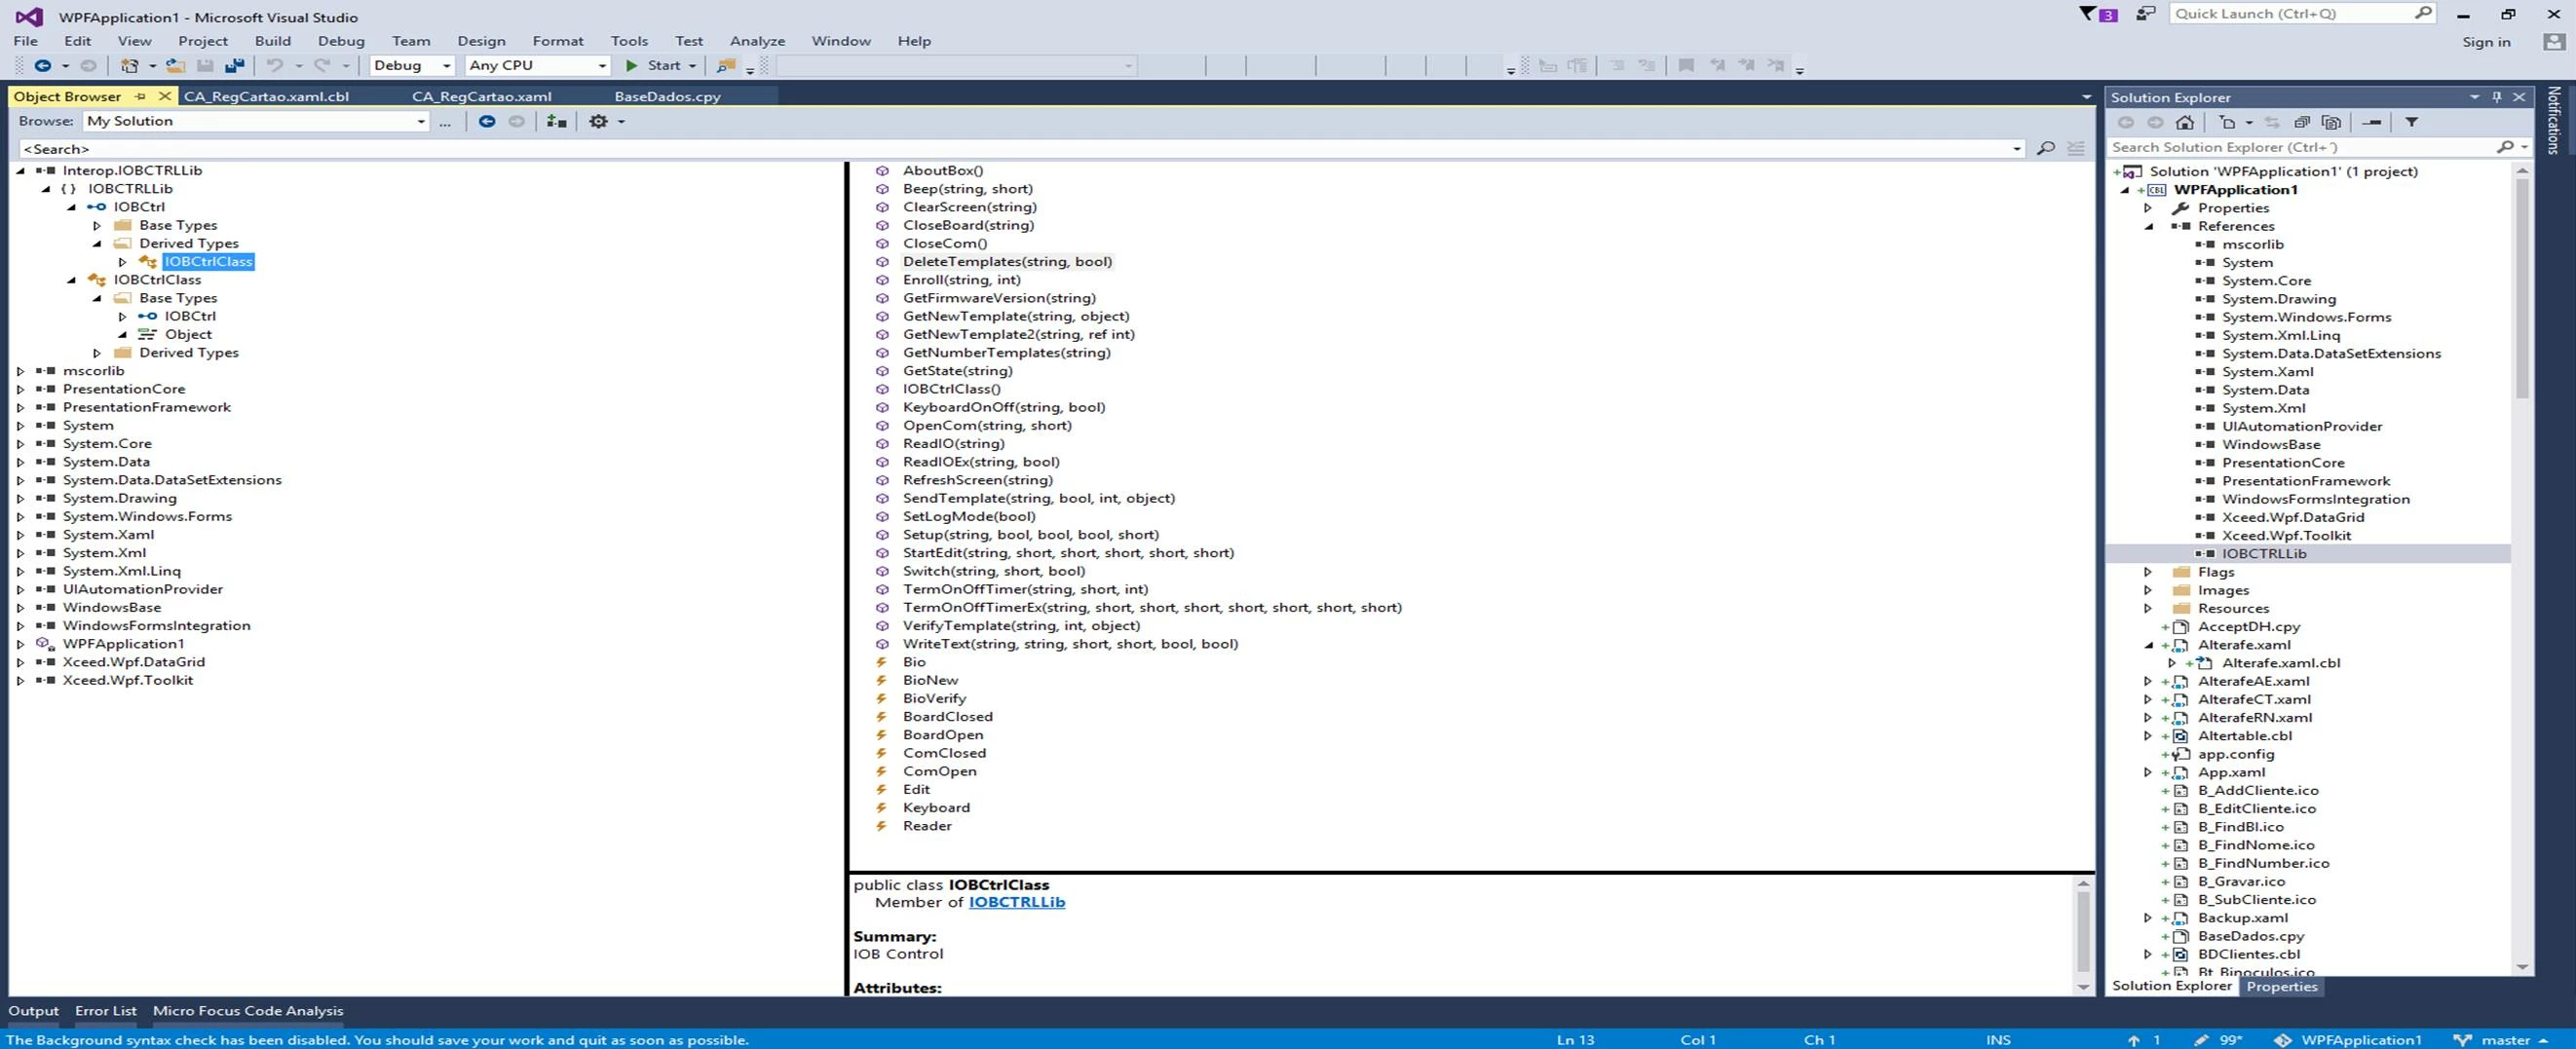Image resolution: width=2576 pixels, height=1049 pixels.
Task: Click IOBCTRLLib link in description pane
Action: pyautogui.click(x=1016, y=902)
